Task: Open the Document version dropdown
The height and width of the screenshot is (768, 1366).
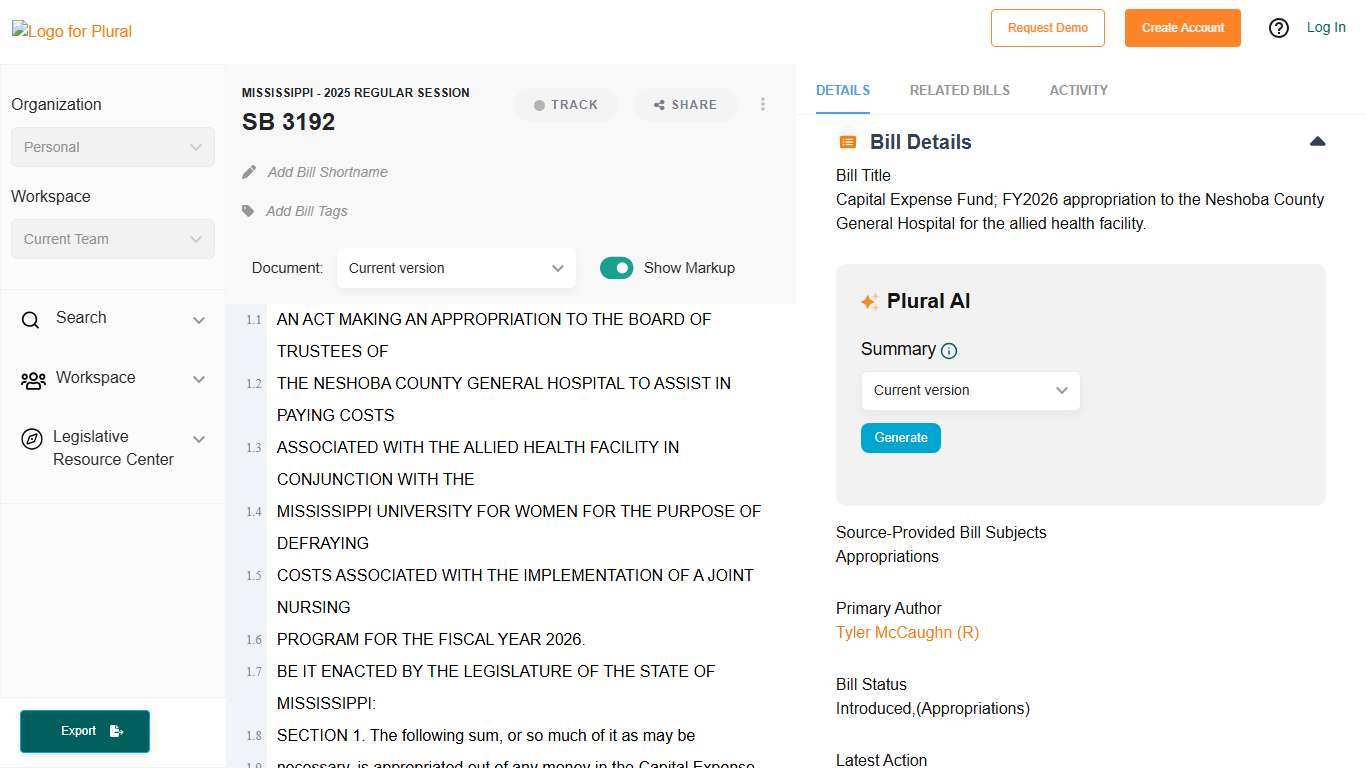Action: pos(456,268)
